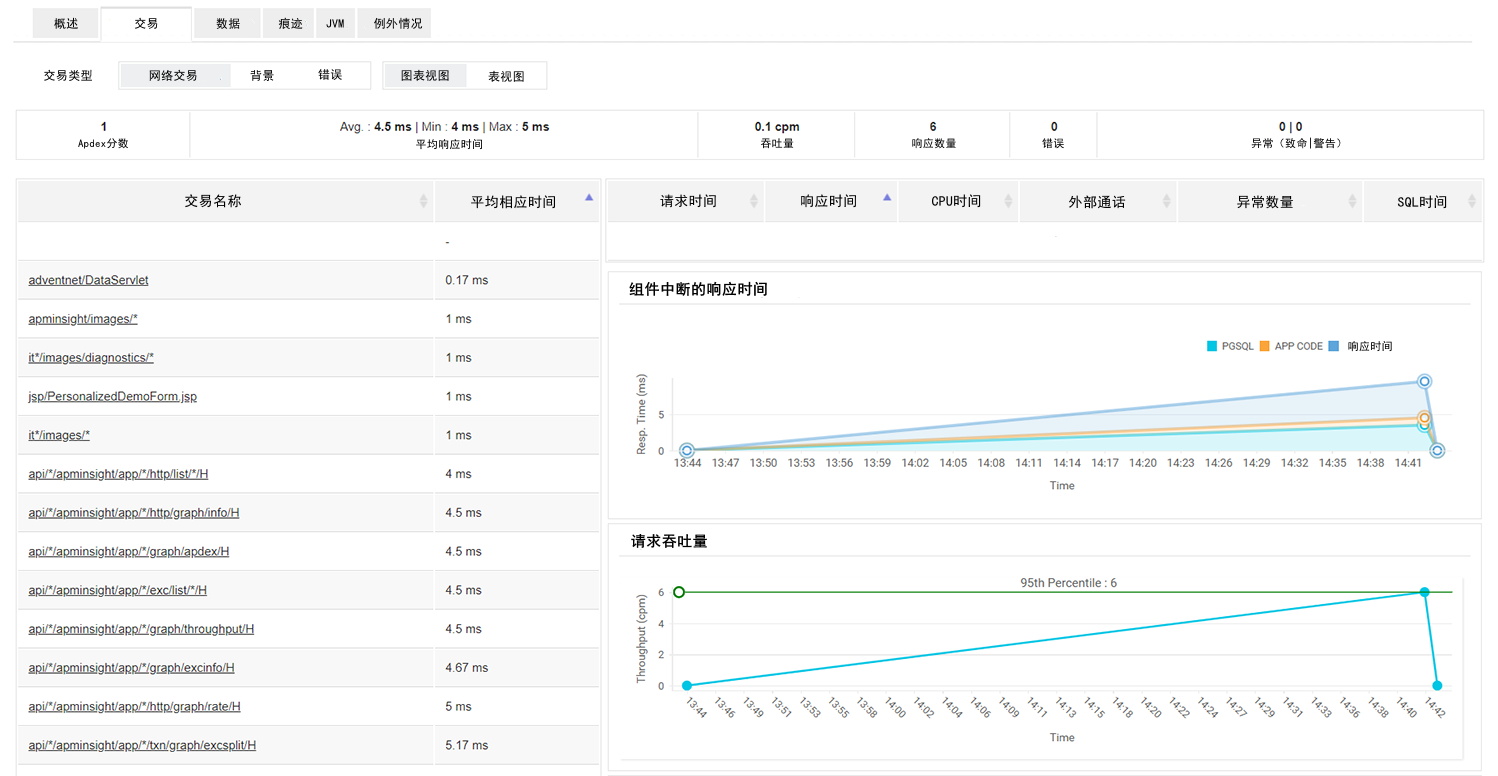Click the 响应数量 summary tile
Image resolution: width=1498 pixels, height=776 pixels.
click(x=933, y=135)
